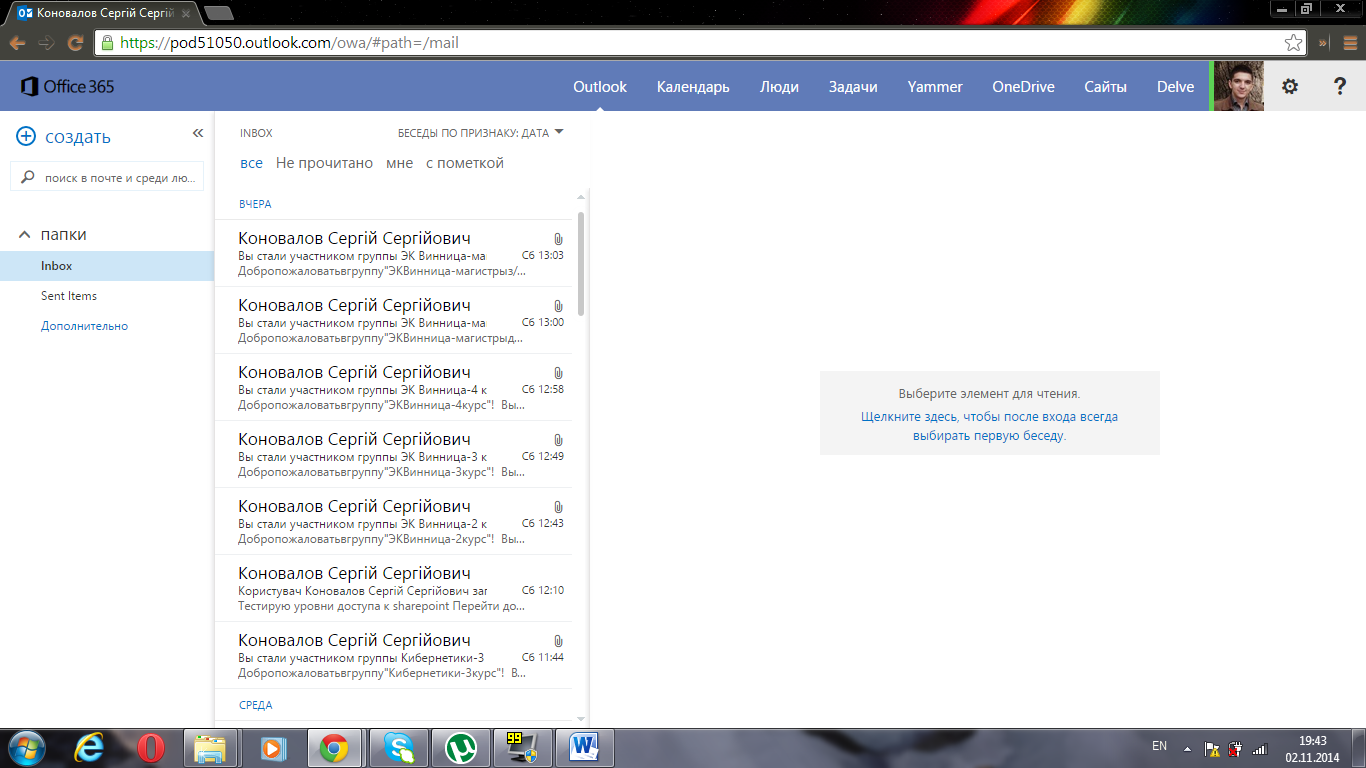Collapse the folder pane with double chevron
This screenshot has width=1366, height=768.
point(198,133)
